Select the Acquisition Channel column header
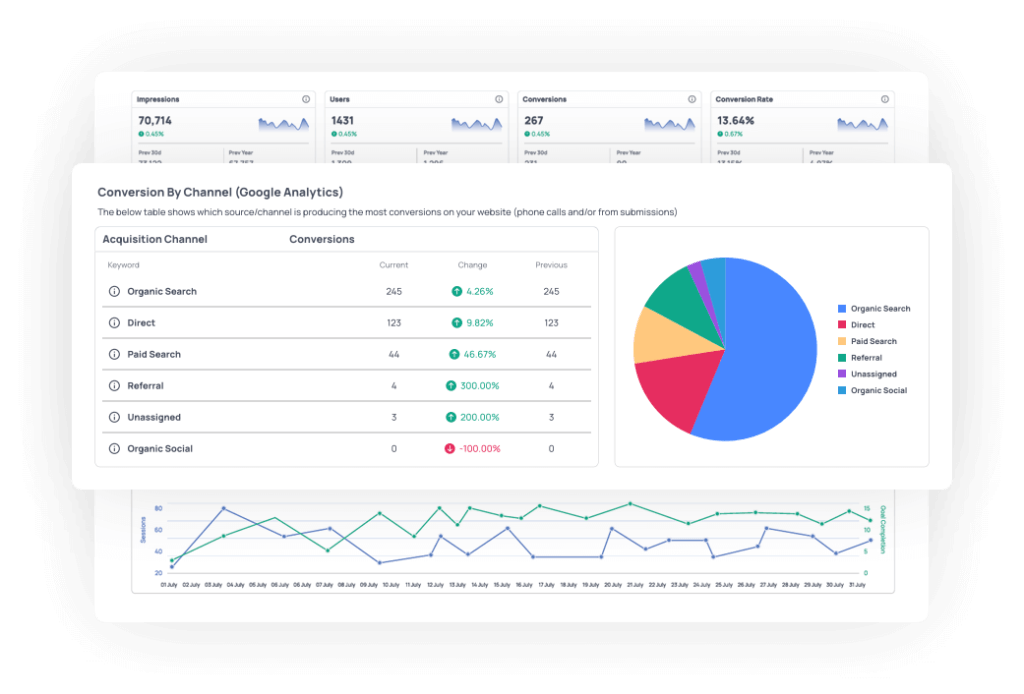Image resolution: width=1024 pixels, height=694 pixels. click(157, 240)
